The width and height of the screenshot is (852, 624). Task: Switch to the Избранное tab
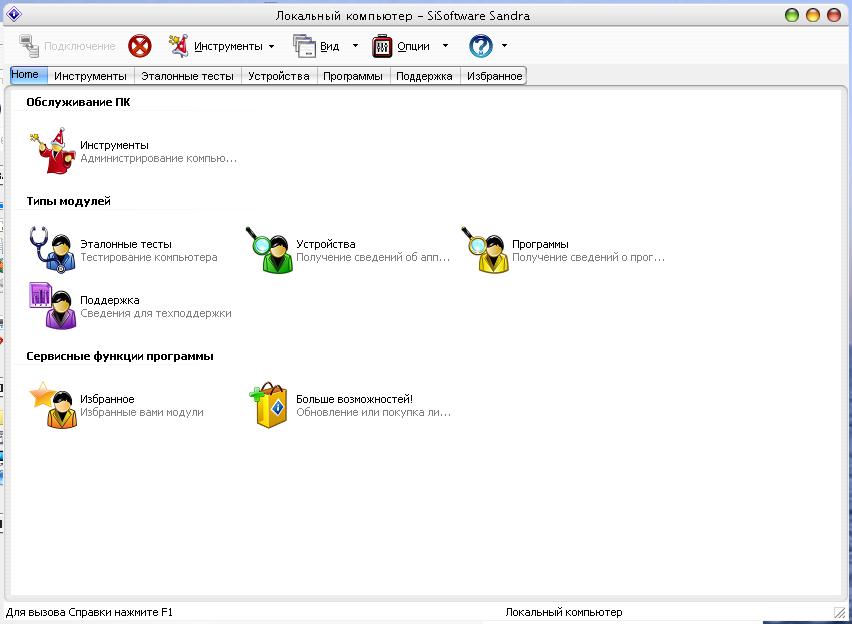pos(493,76)
